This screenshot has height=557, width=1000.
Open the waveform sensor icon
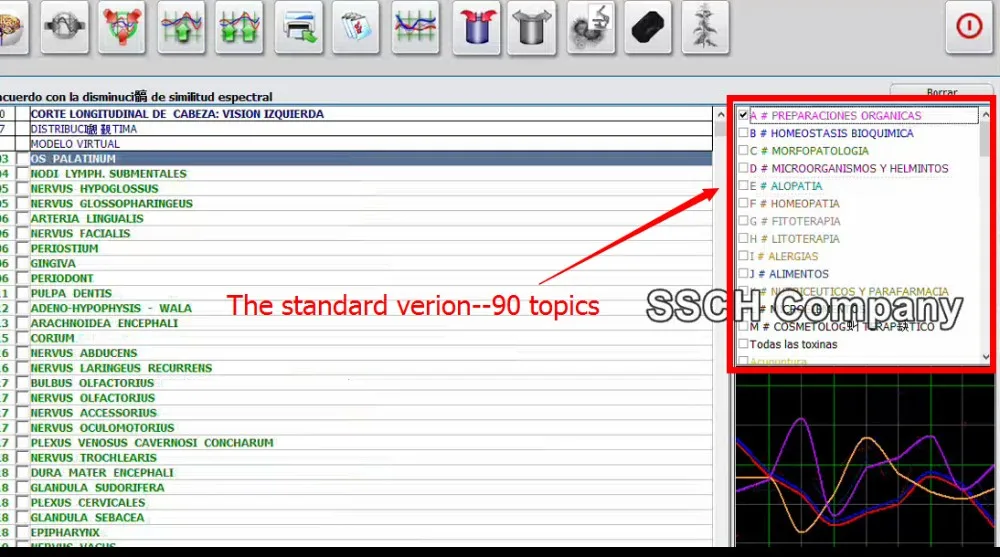tap(64, 27)
